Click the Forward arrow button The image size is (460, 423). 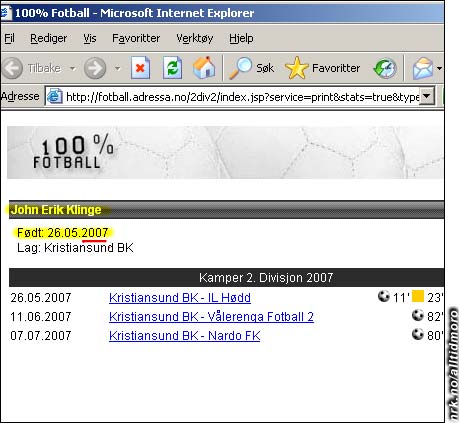click(95, 68)
